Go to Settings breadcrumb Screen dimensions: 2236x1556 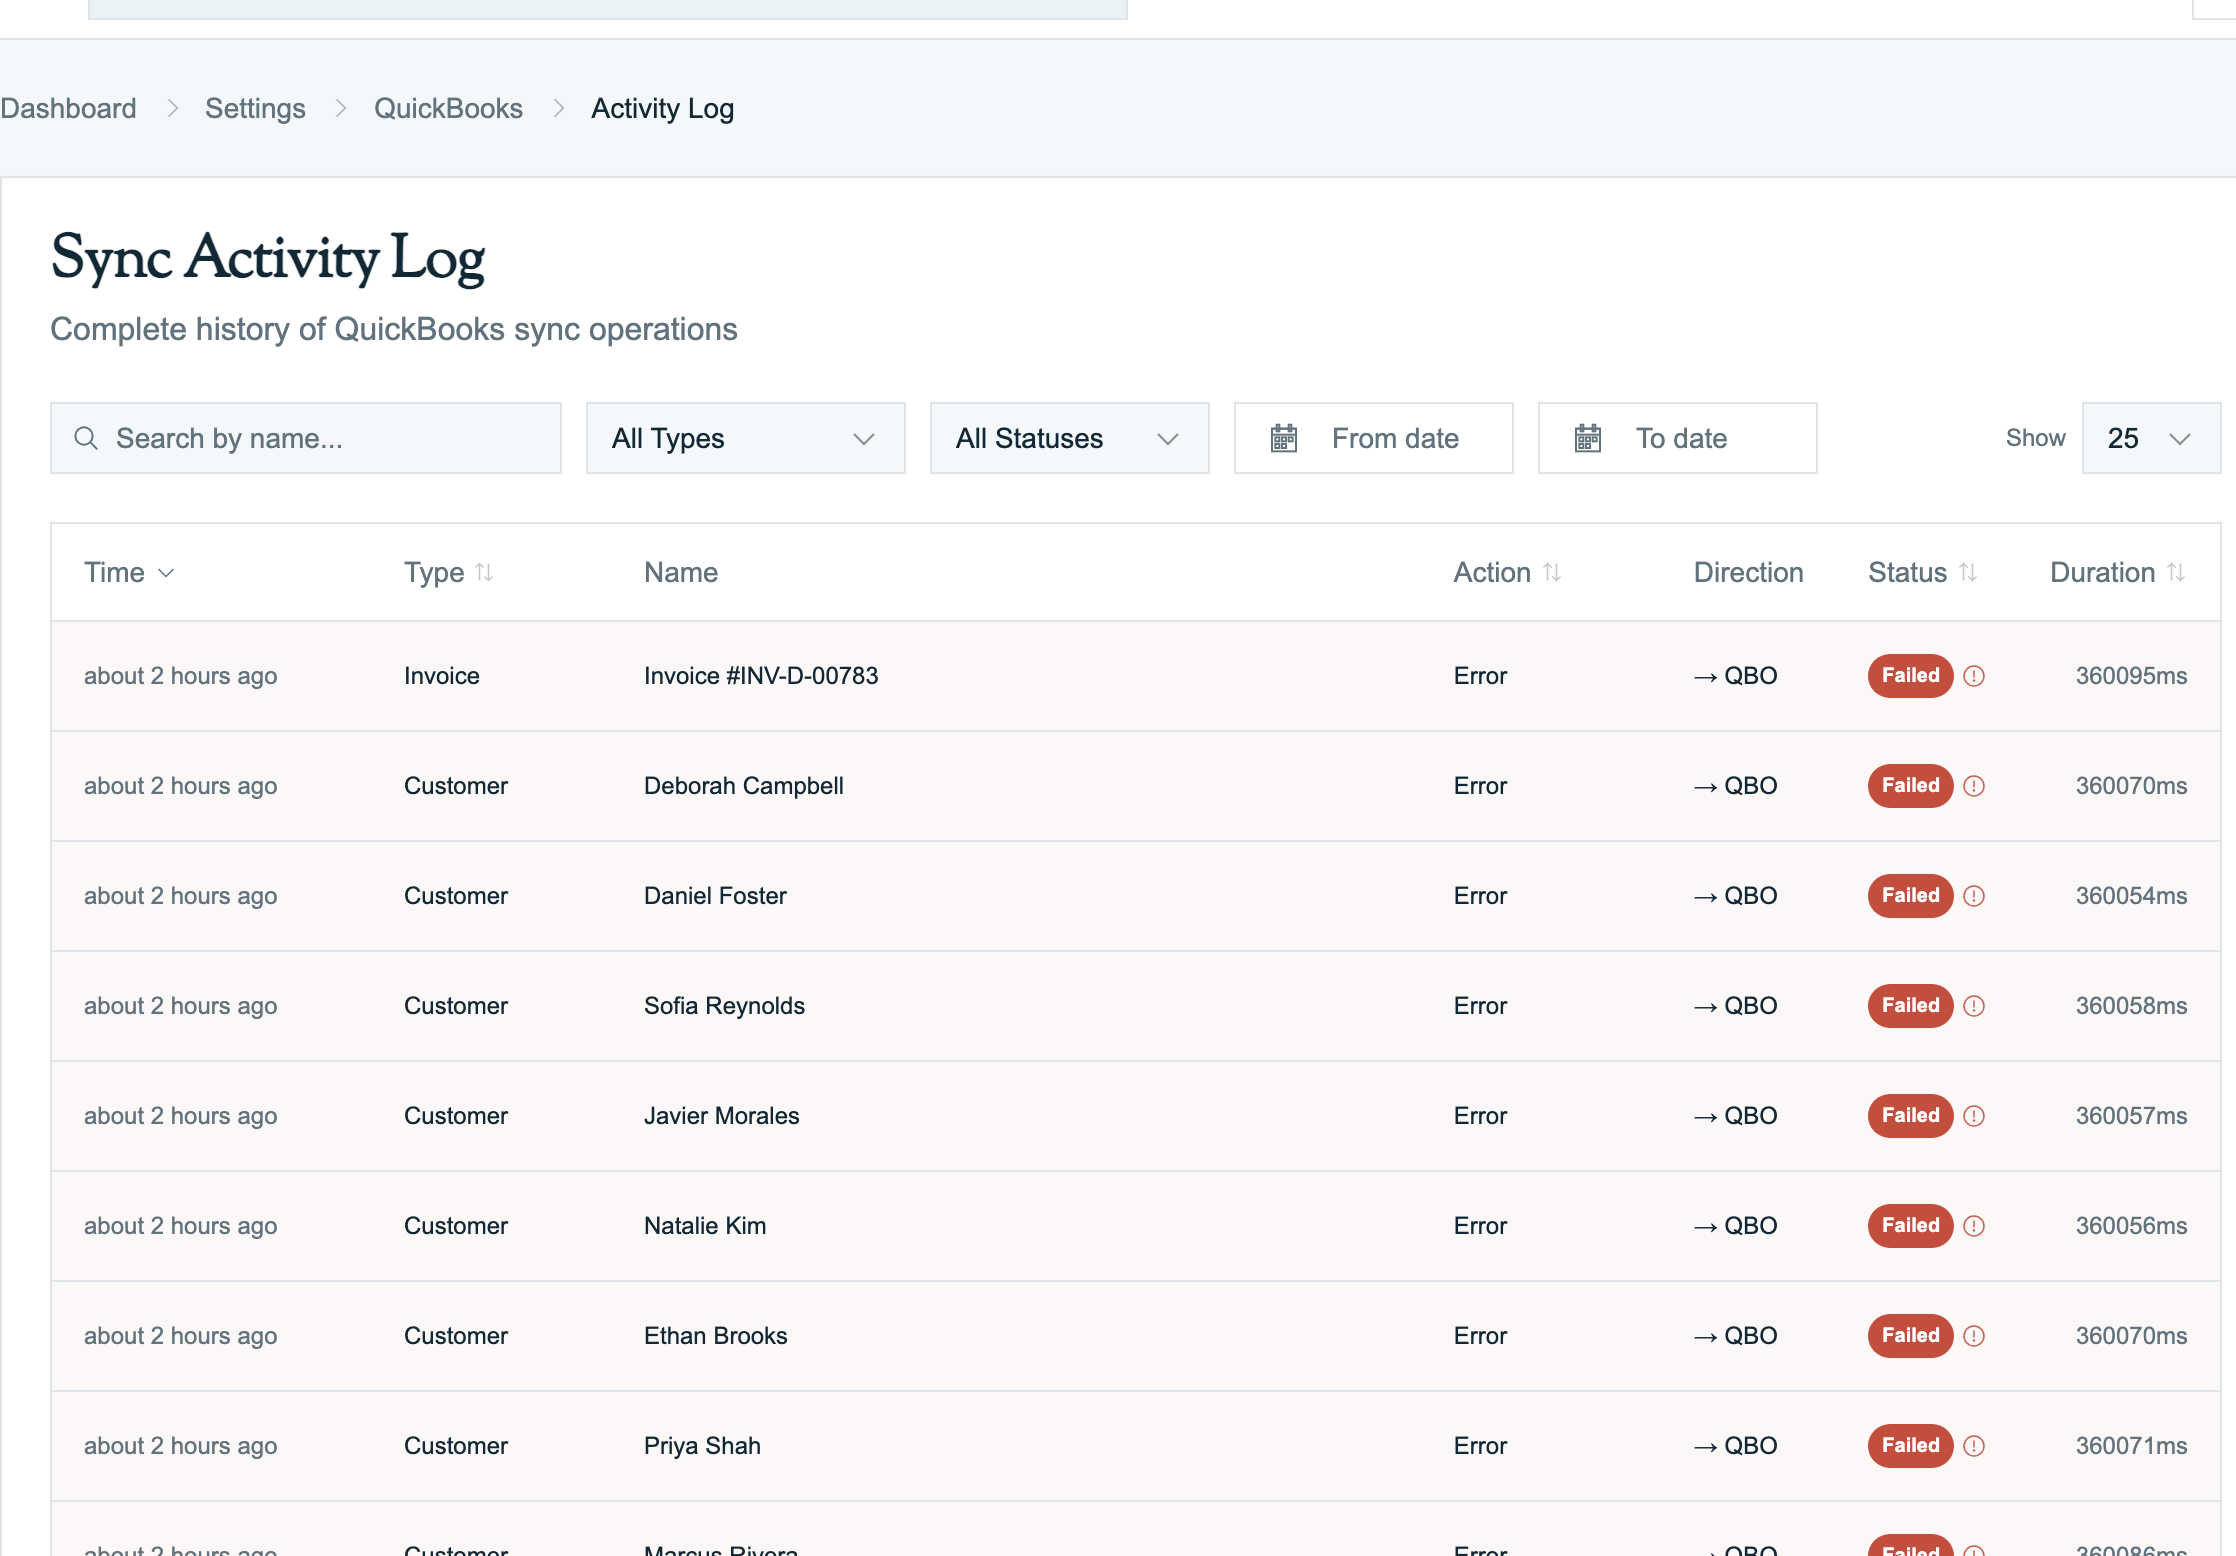coord(255,108)
